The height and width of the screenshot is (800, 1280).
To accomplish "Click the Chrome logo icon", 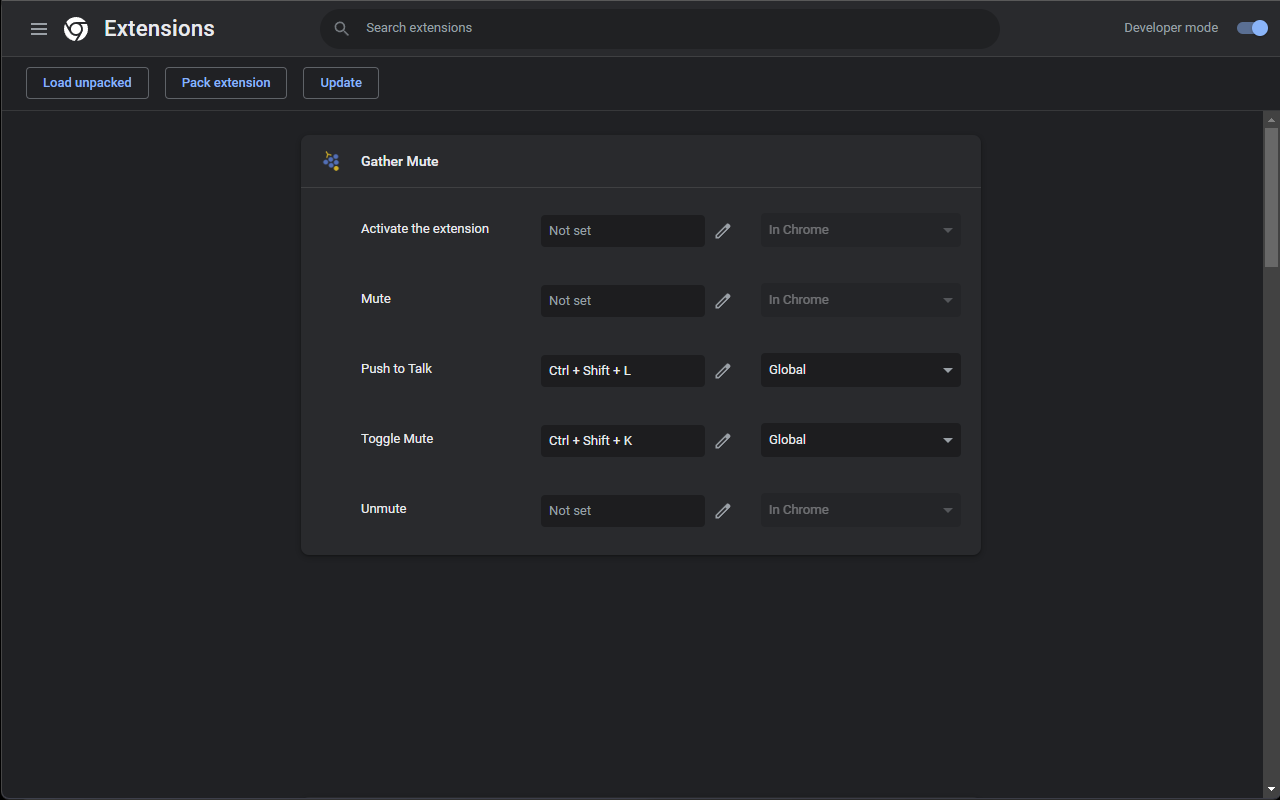I will pyautogui.click(x=76, y=29).
